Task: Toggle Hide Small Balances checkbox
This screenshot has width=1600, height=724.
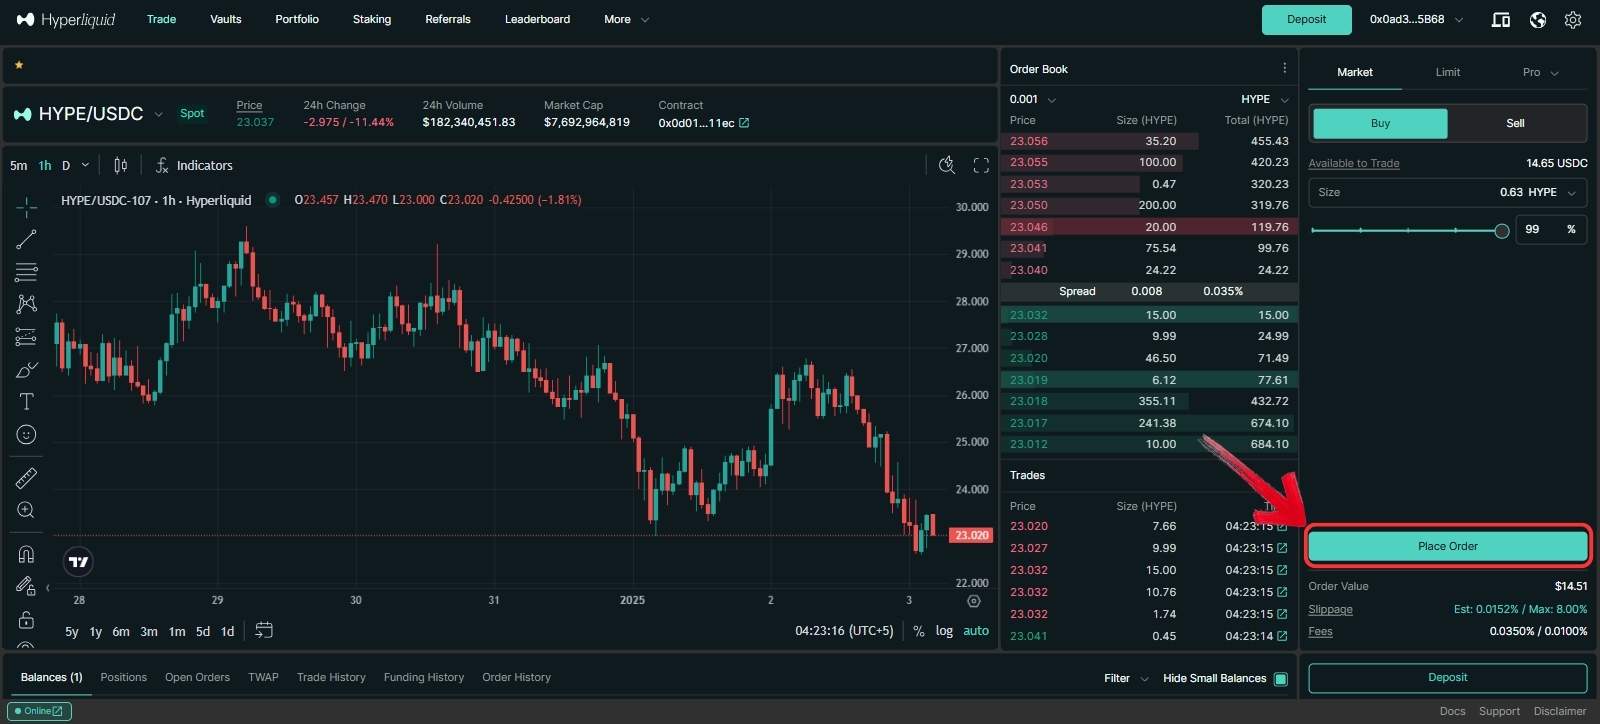Action: (1281, 678)
